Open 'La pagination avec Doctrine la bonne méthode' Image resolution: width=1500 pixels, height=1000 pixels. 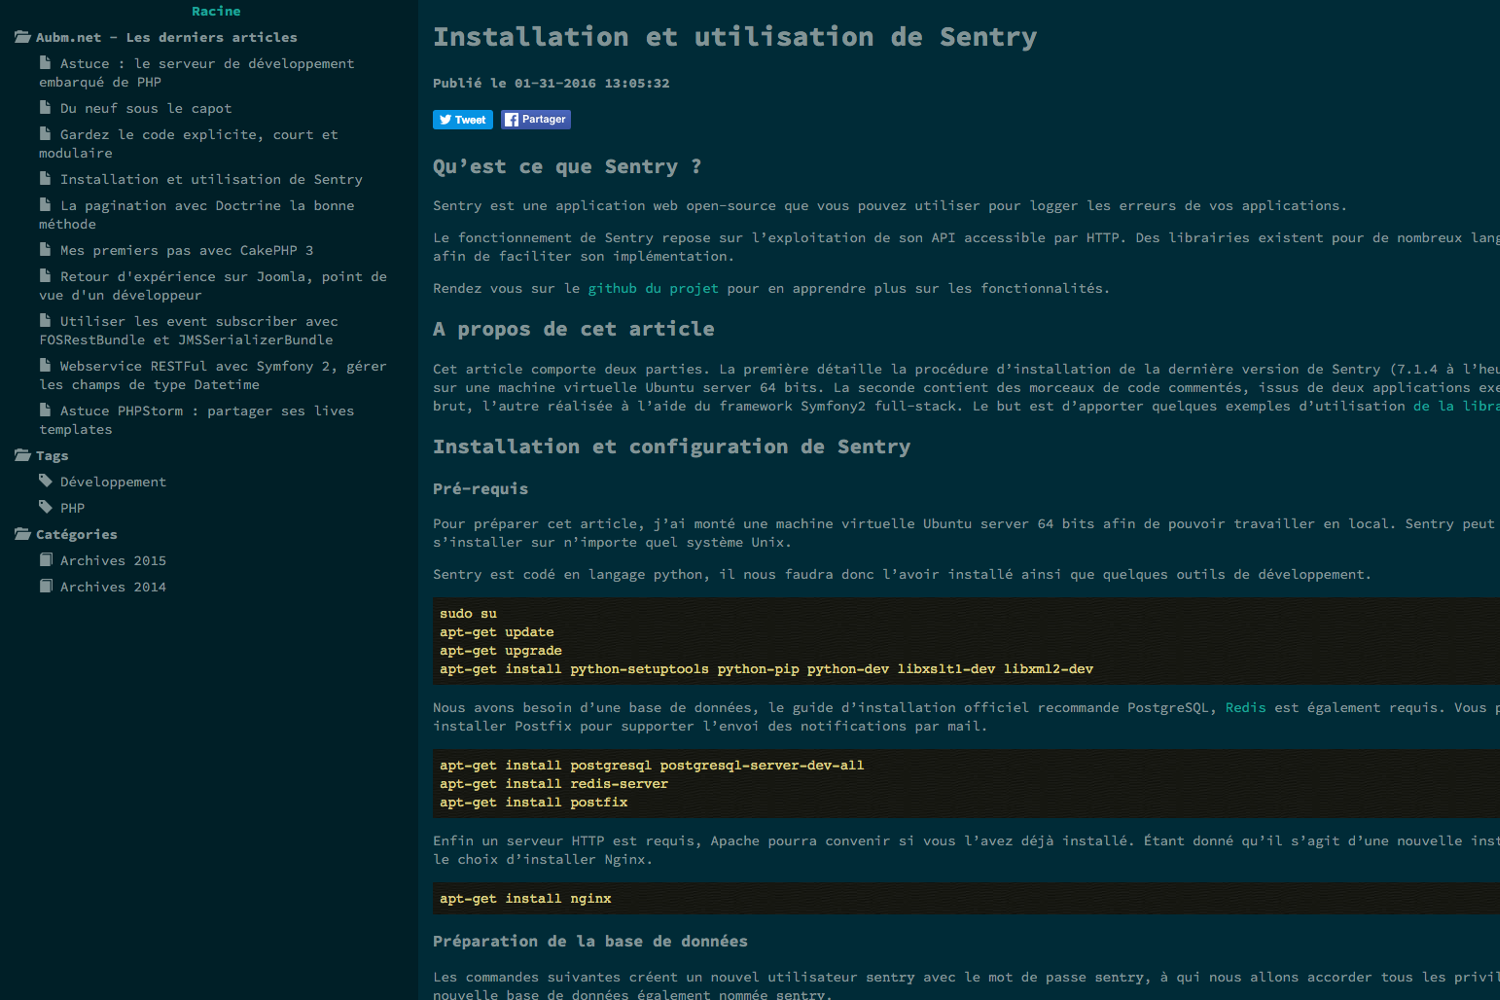tap(197, 215)
